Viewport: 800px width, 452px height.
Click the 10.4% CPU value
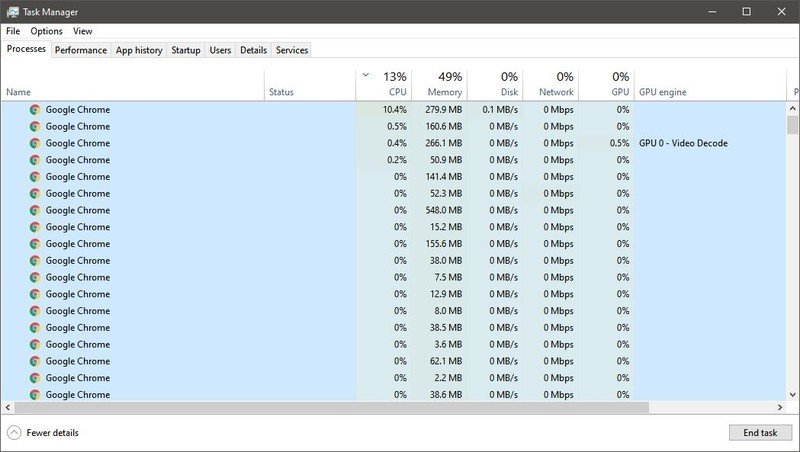(x=394, y=110)
